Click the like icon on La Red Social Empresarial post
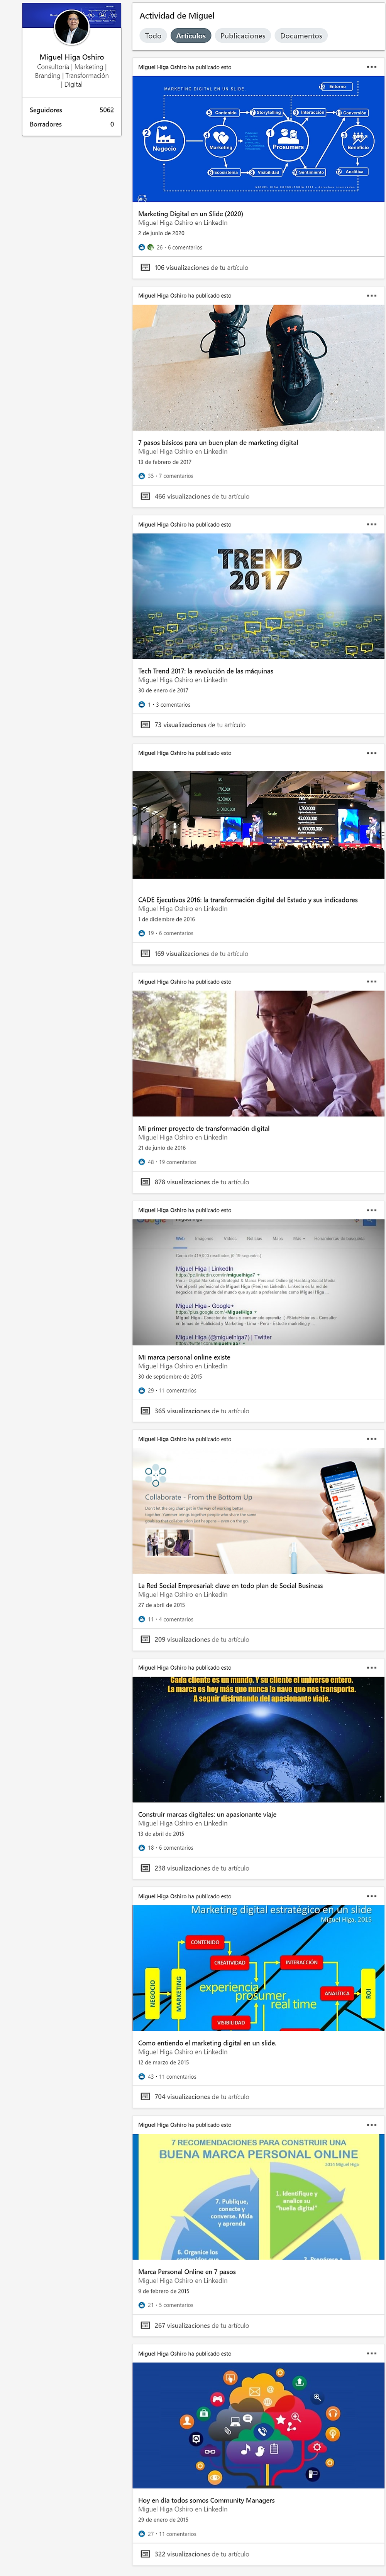The width and height of the screenshot is (386, 2576). coord(142,1619)
